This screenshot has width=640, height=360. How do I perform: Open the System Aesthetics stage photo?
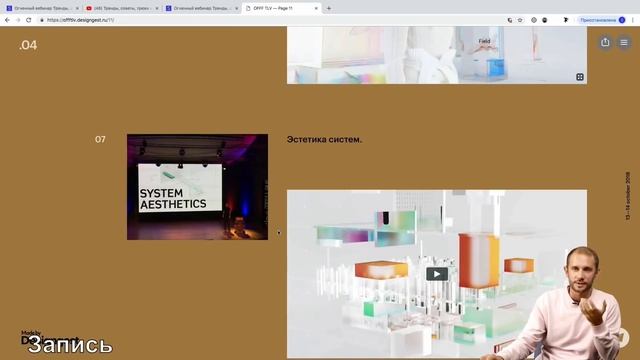click(198, 187)
